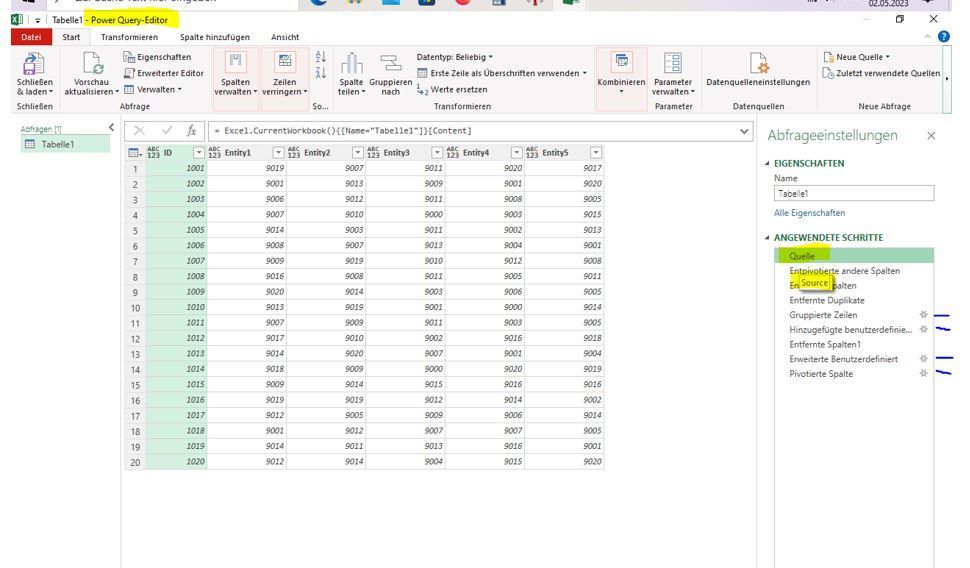Click the Entity3 column data type icon
Screen dimensions: 970x568
pyautogui.click(x=373, y=153)
